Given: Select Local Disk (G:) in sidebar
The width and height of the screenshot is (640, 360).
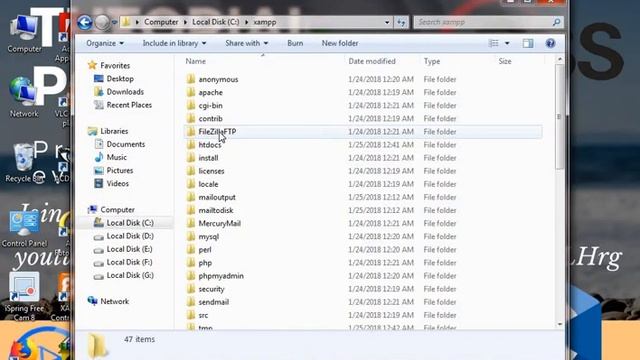Looking at the screenshot, I should click(x=130, y=275).
